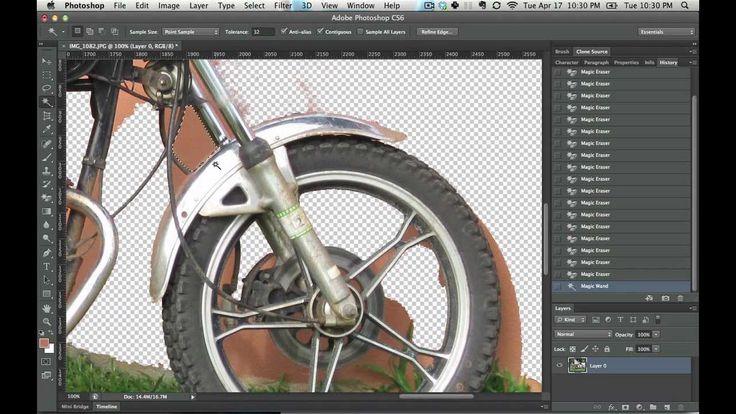The height and width of the screenshot is (414, 736).
Task: Choose Add to selection mode
Action: click(90, 31)
